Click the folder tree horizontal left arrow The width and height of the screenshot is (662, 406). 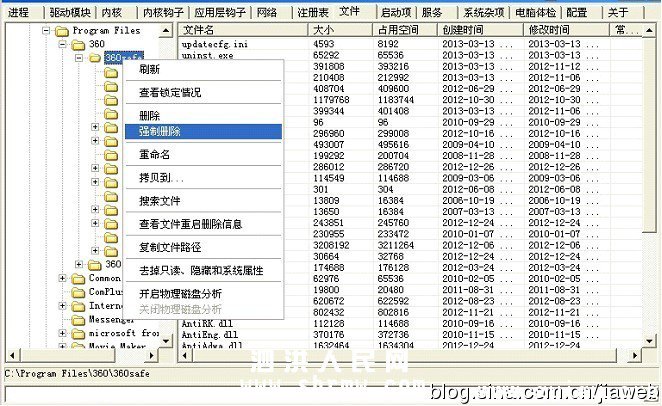pyautogui.click(x=12, y=355)
